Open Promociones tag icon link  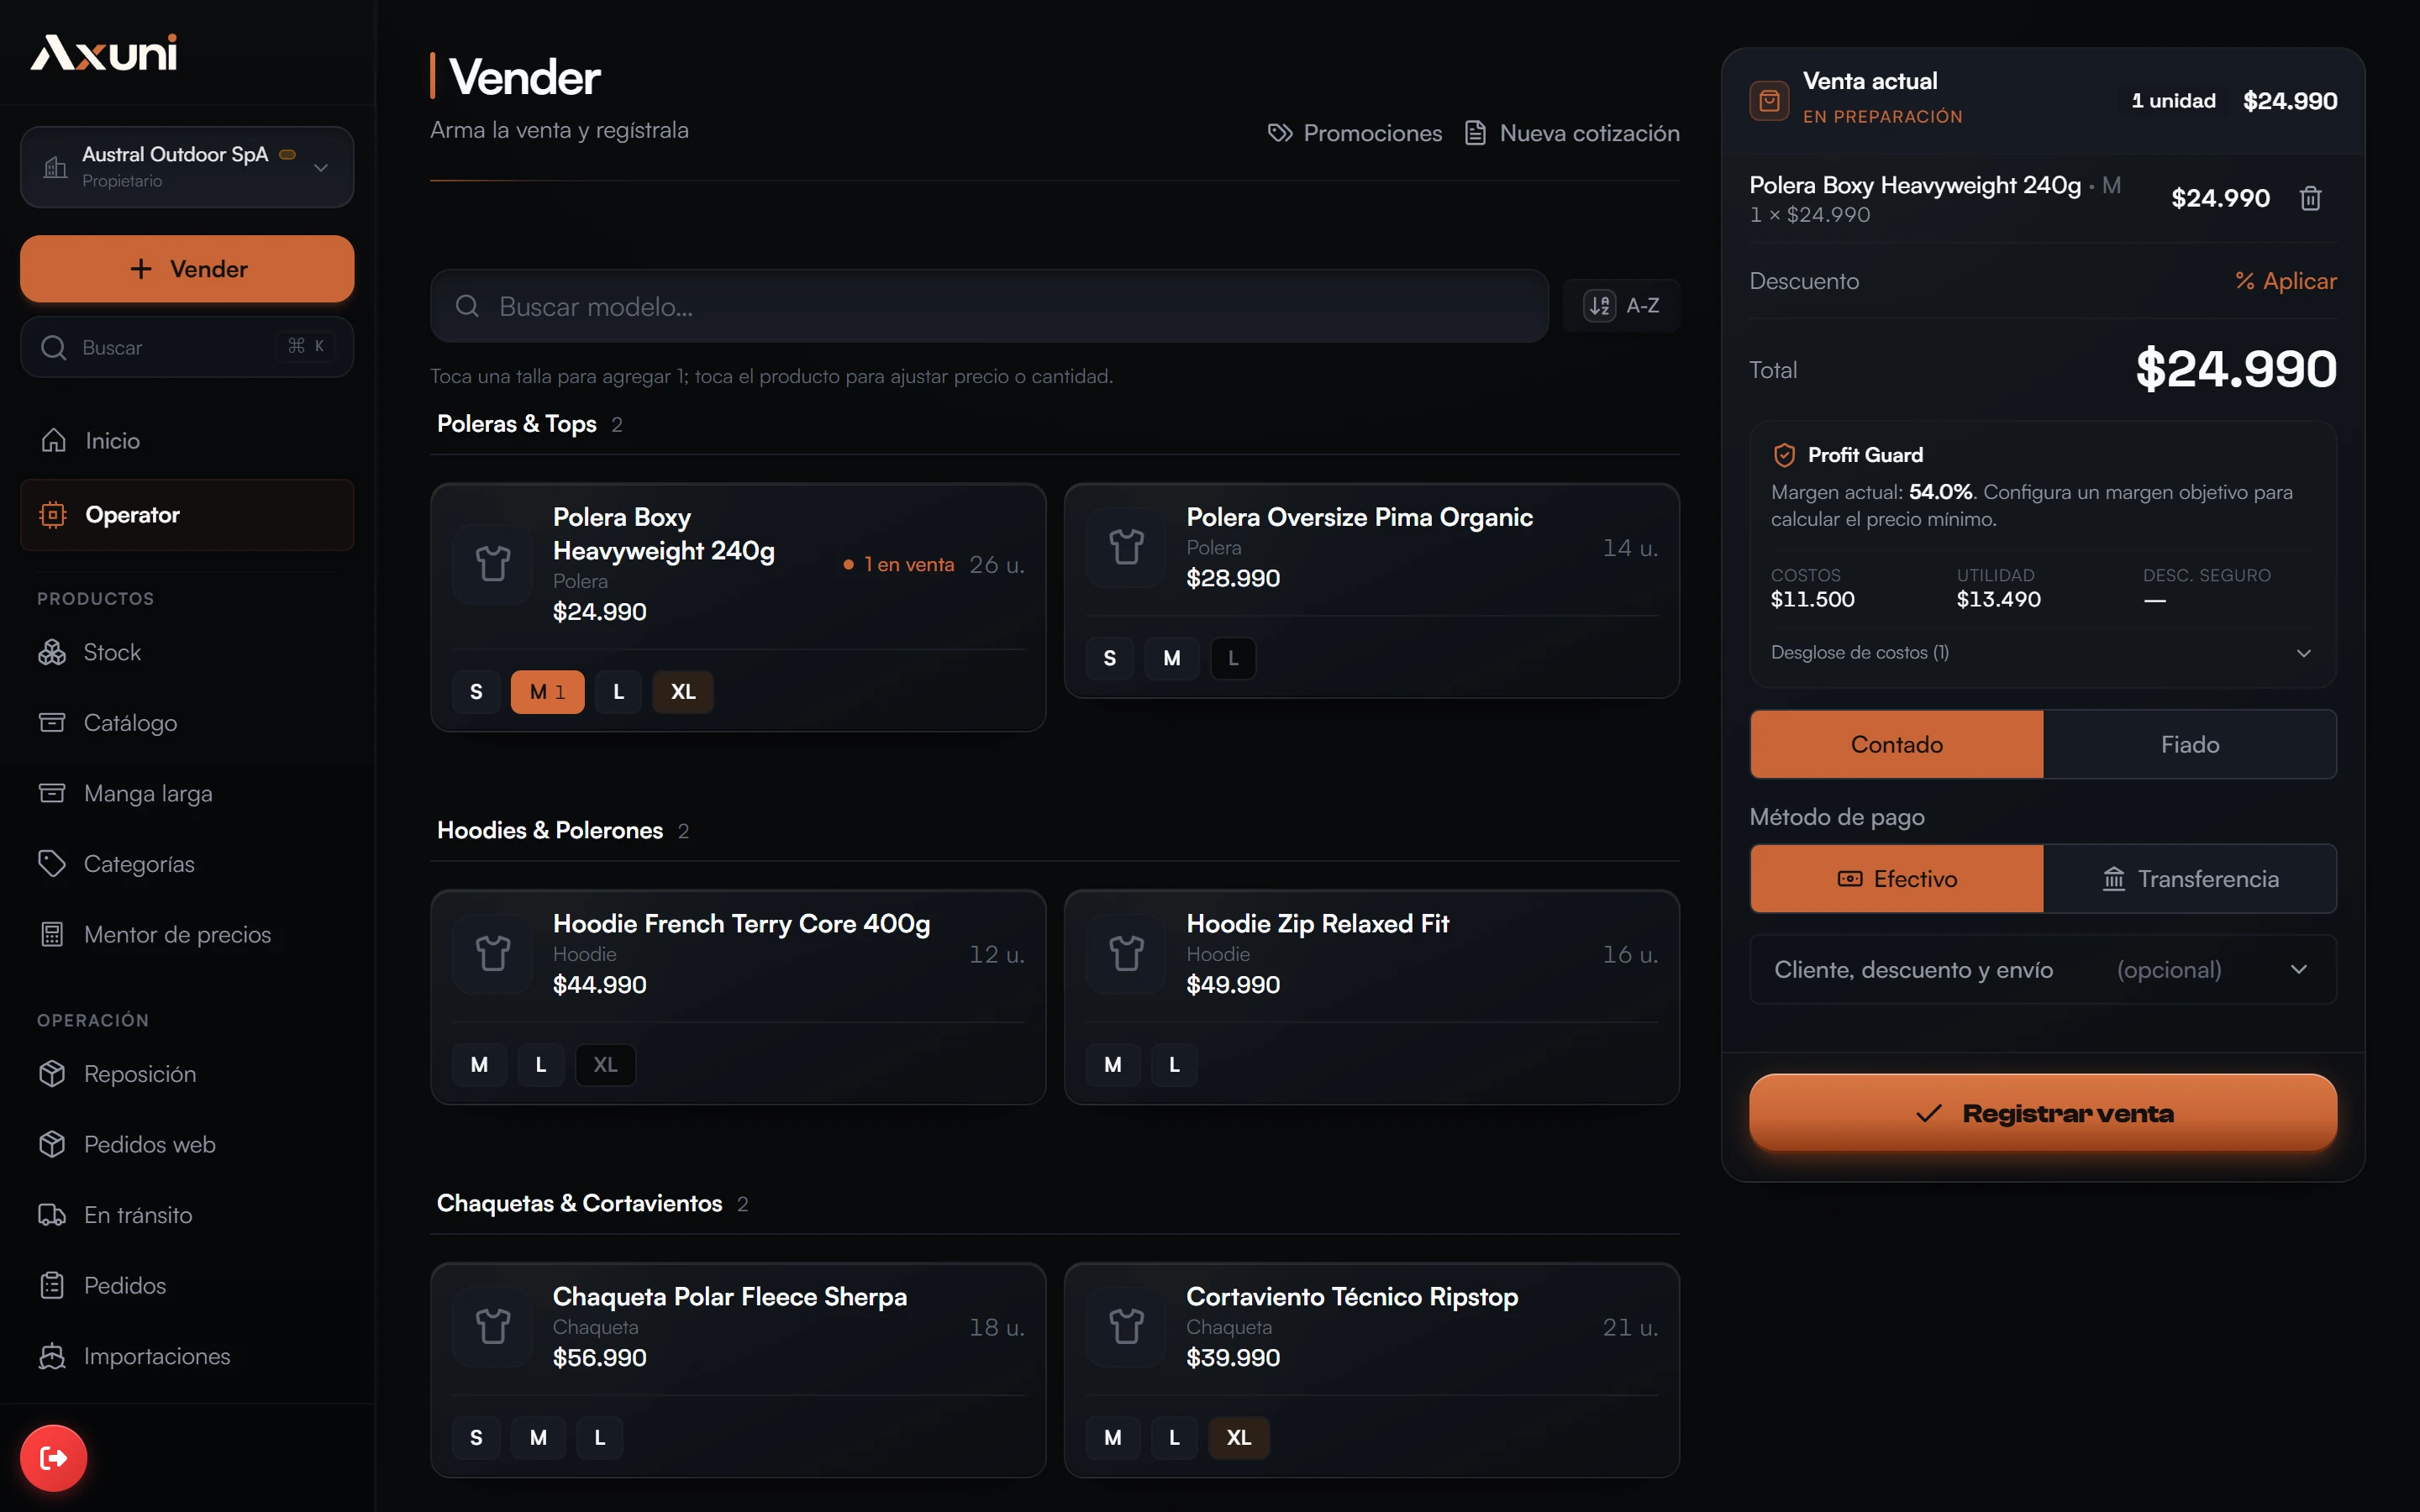point(1279,133)
